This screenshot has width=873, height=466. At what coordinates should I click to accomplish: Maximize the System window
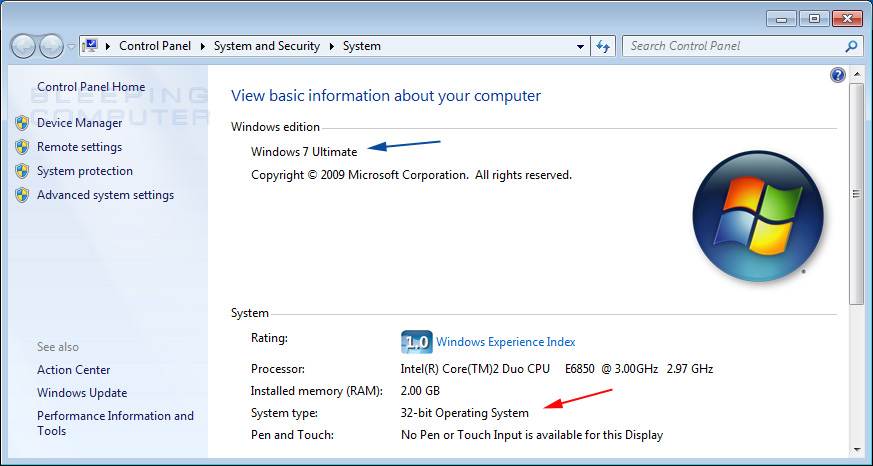pyautogui.click(x=814, y=19)
